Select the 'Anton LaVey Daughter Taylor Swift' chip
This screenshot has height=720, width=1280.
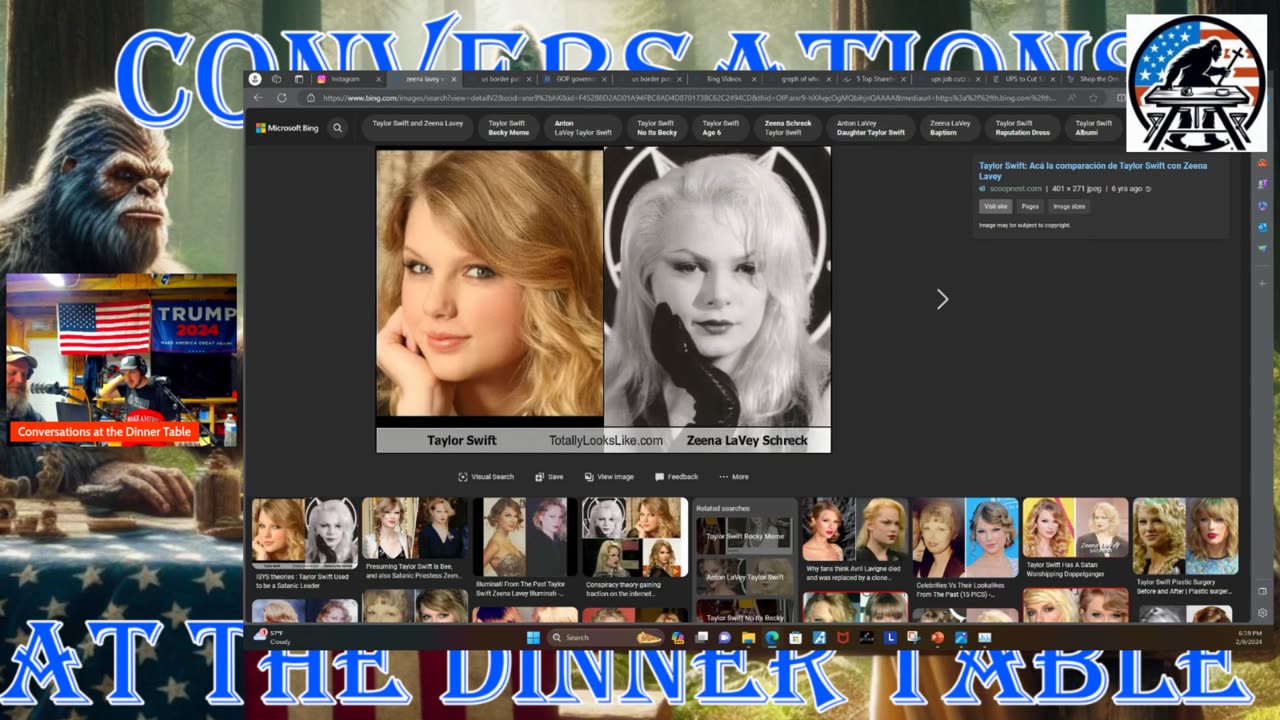click(x=871, y=128)
